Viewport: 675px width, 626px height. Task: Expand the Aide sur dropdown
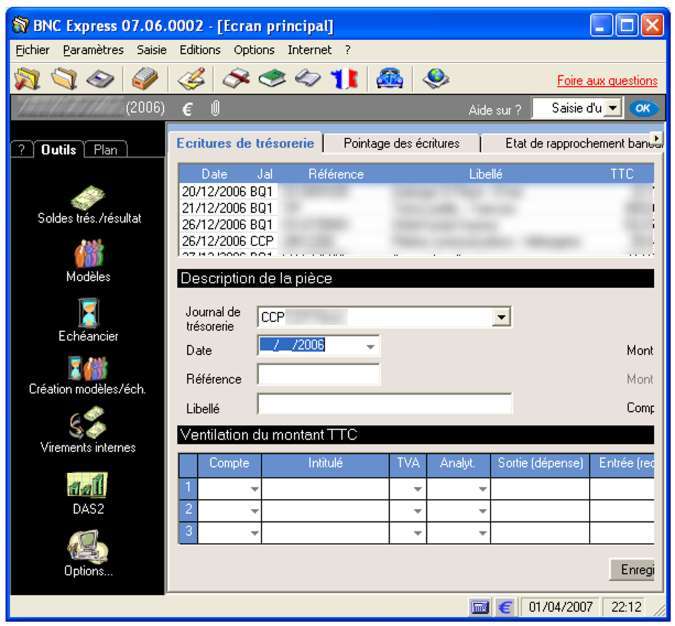point(612,108)
